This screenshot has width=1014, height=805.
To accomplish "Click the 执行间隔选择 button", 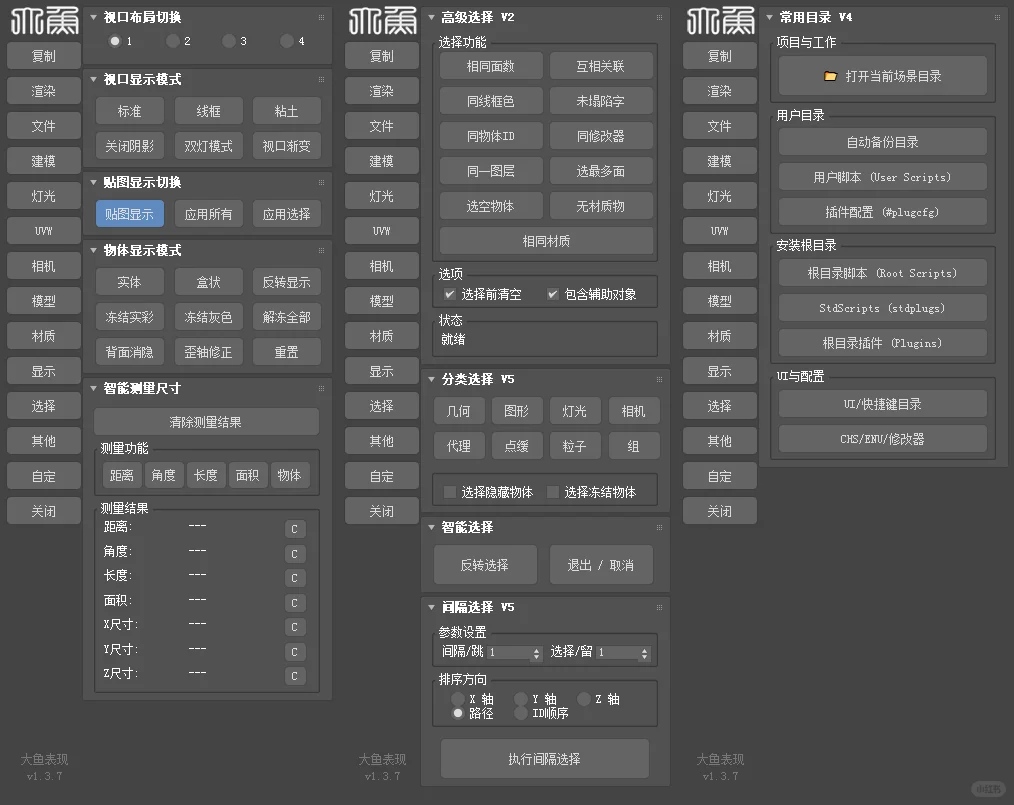I will [x=544, y=758].
